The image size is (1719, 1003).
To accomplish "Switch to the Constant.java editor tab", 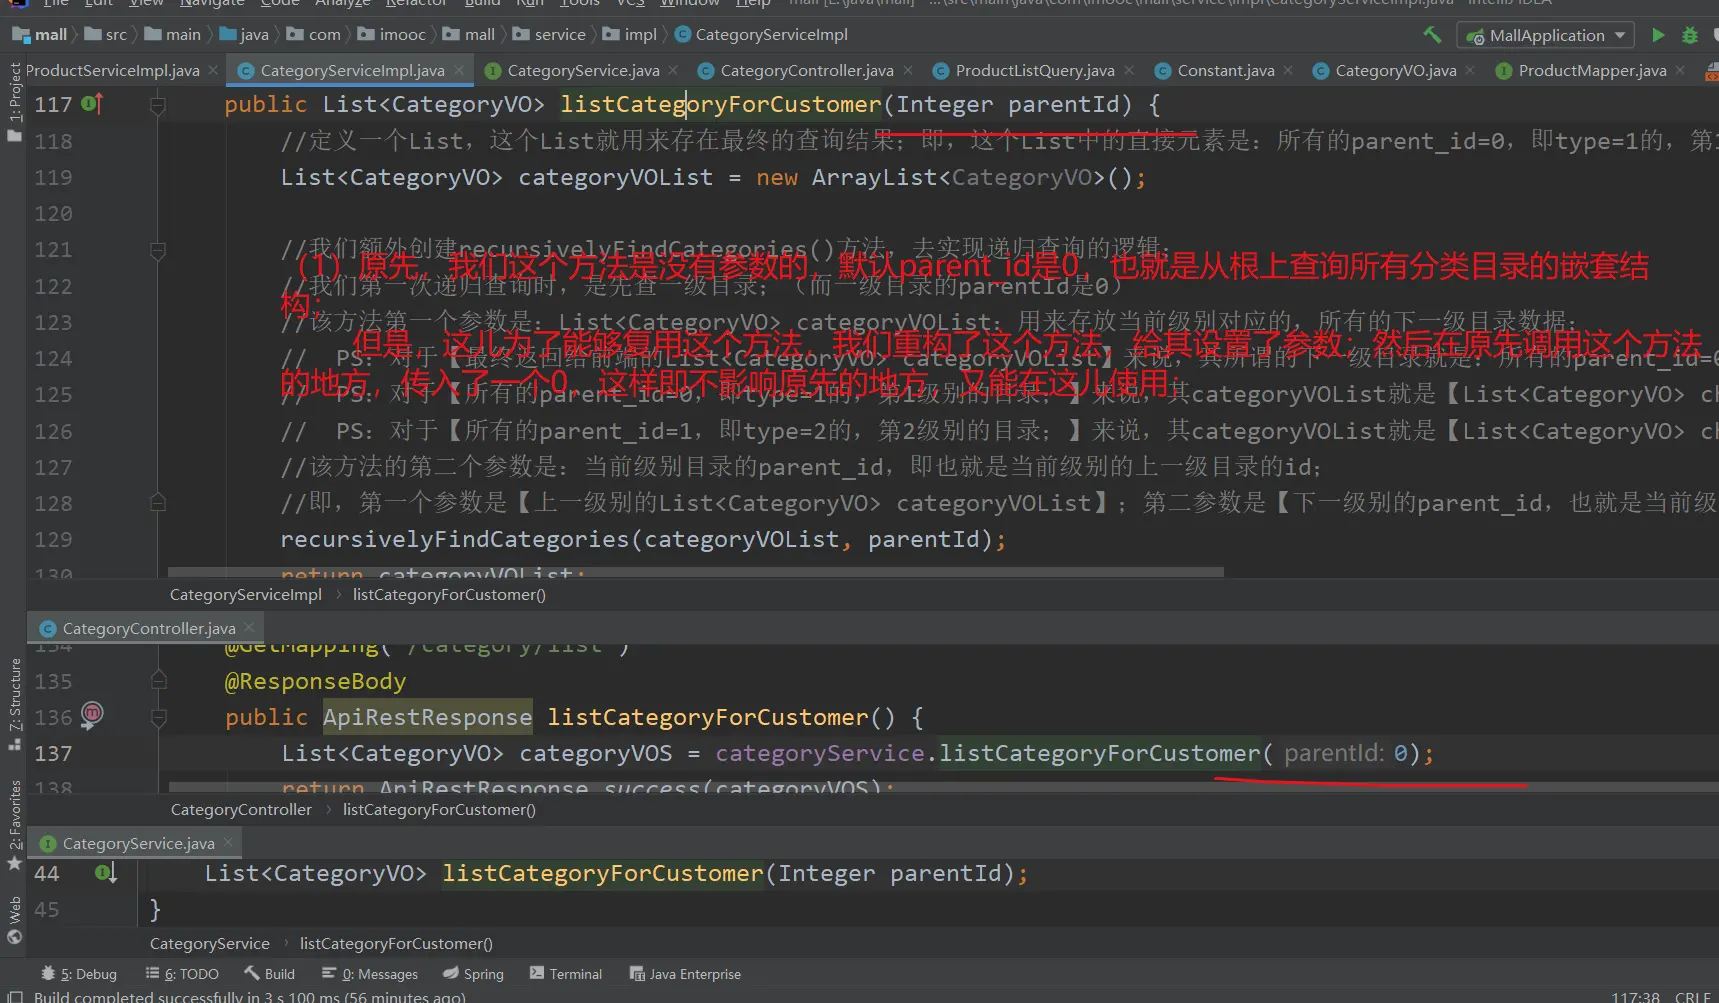I will pos(1225,70).
